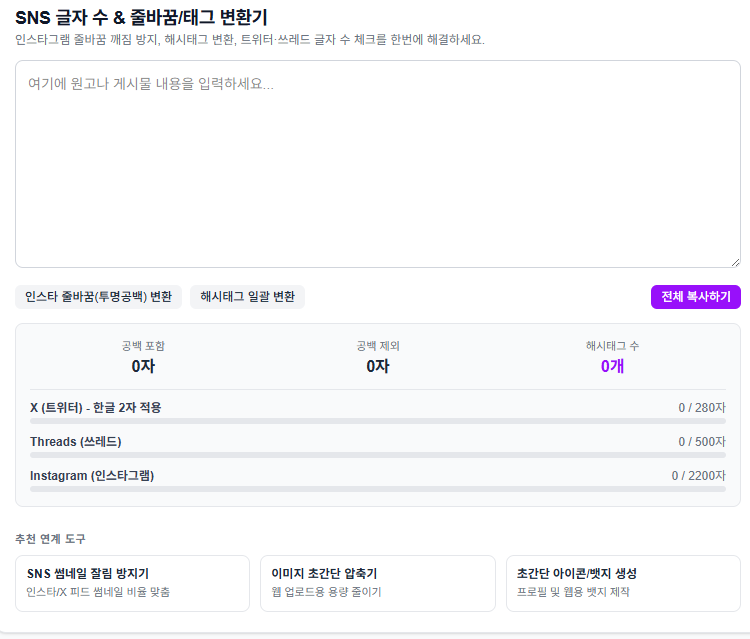Click the X (트위터) character progress bar
750x639 pixels.
click(x=378, y=421)
